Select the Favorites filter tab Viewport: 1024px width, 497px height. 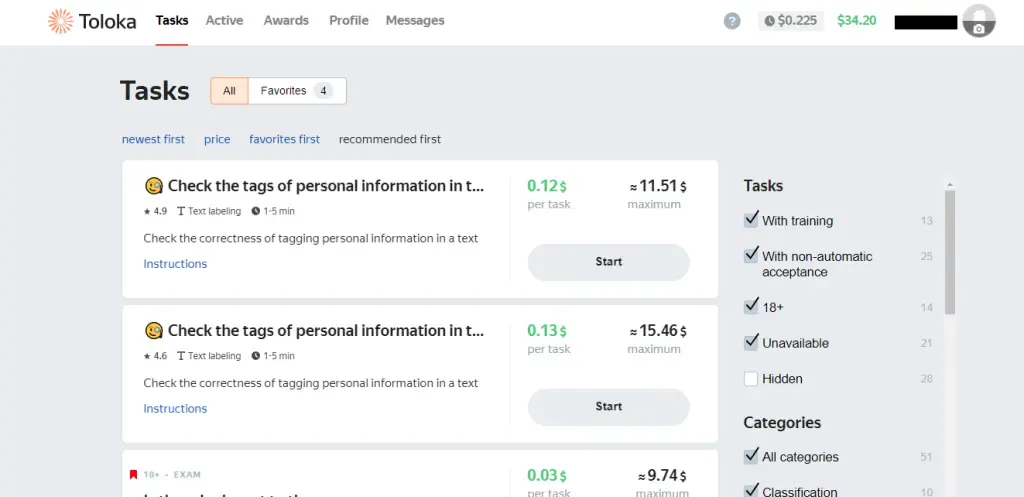(296, 91)
